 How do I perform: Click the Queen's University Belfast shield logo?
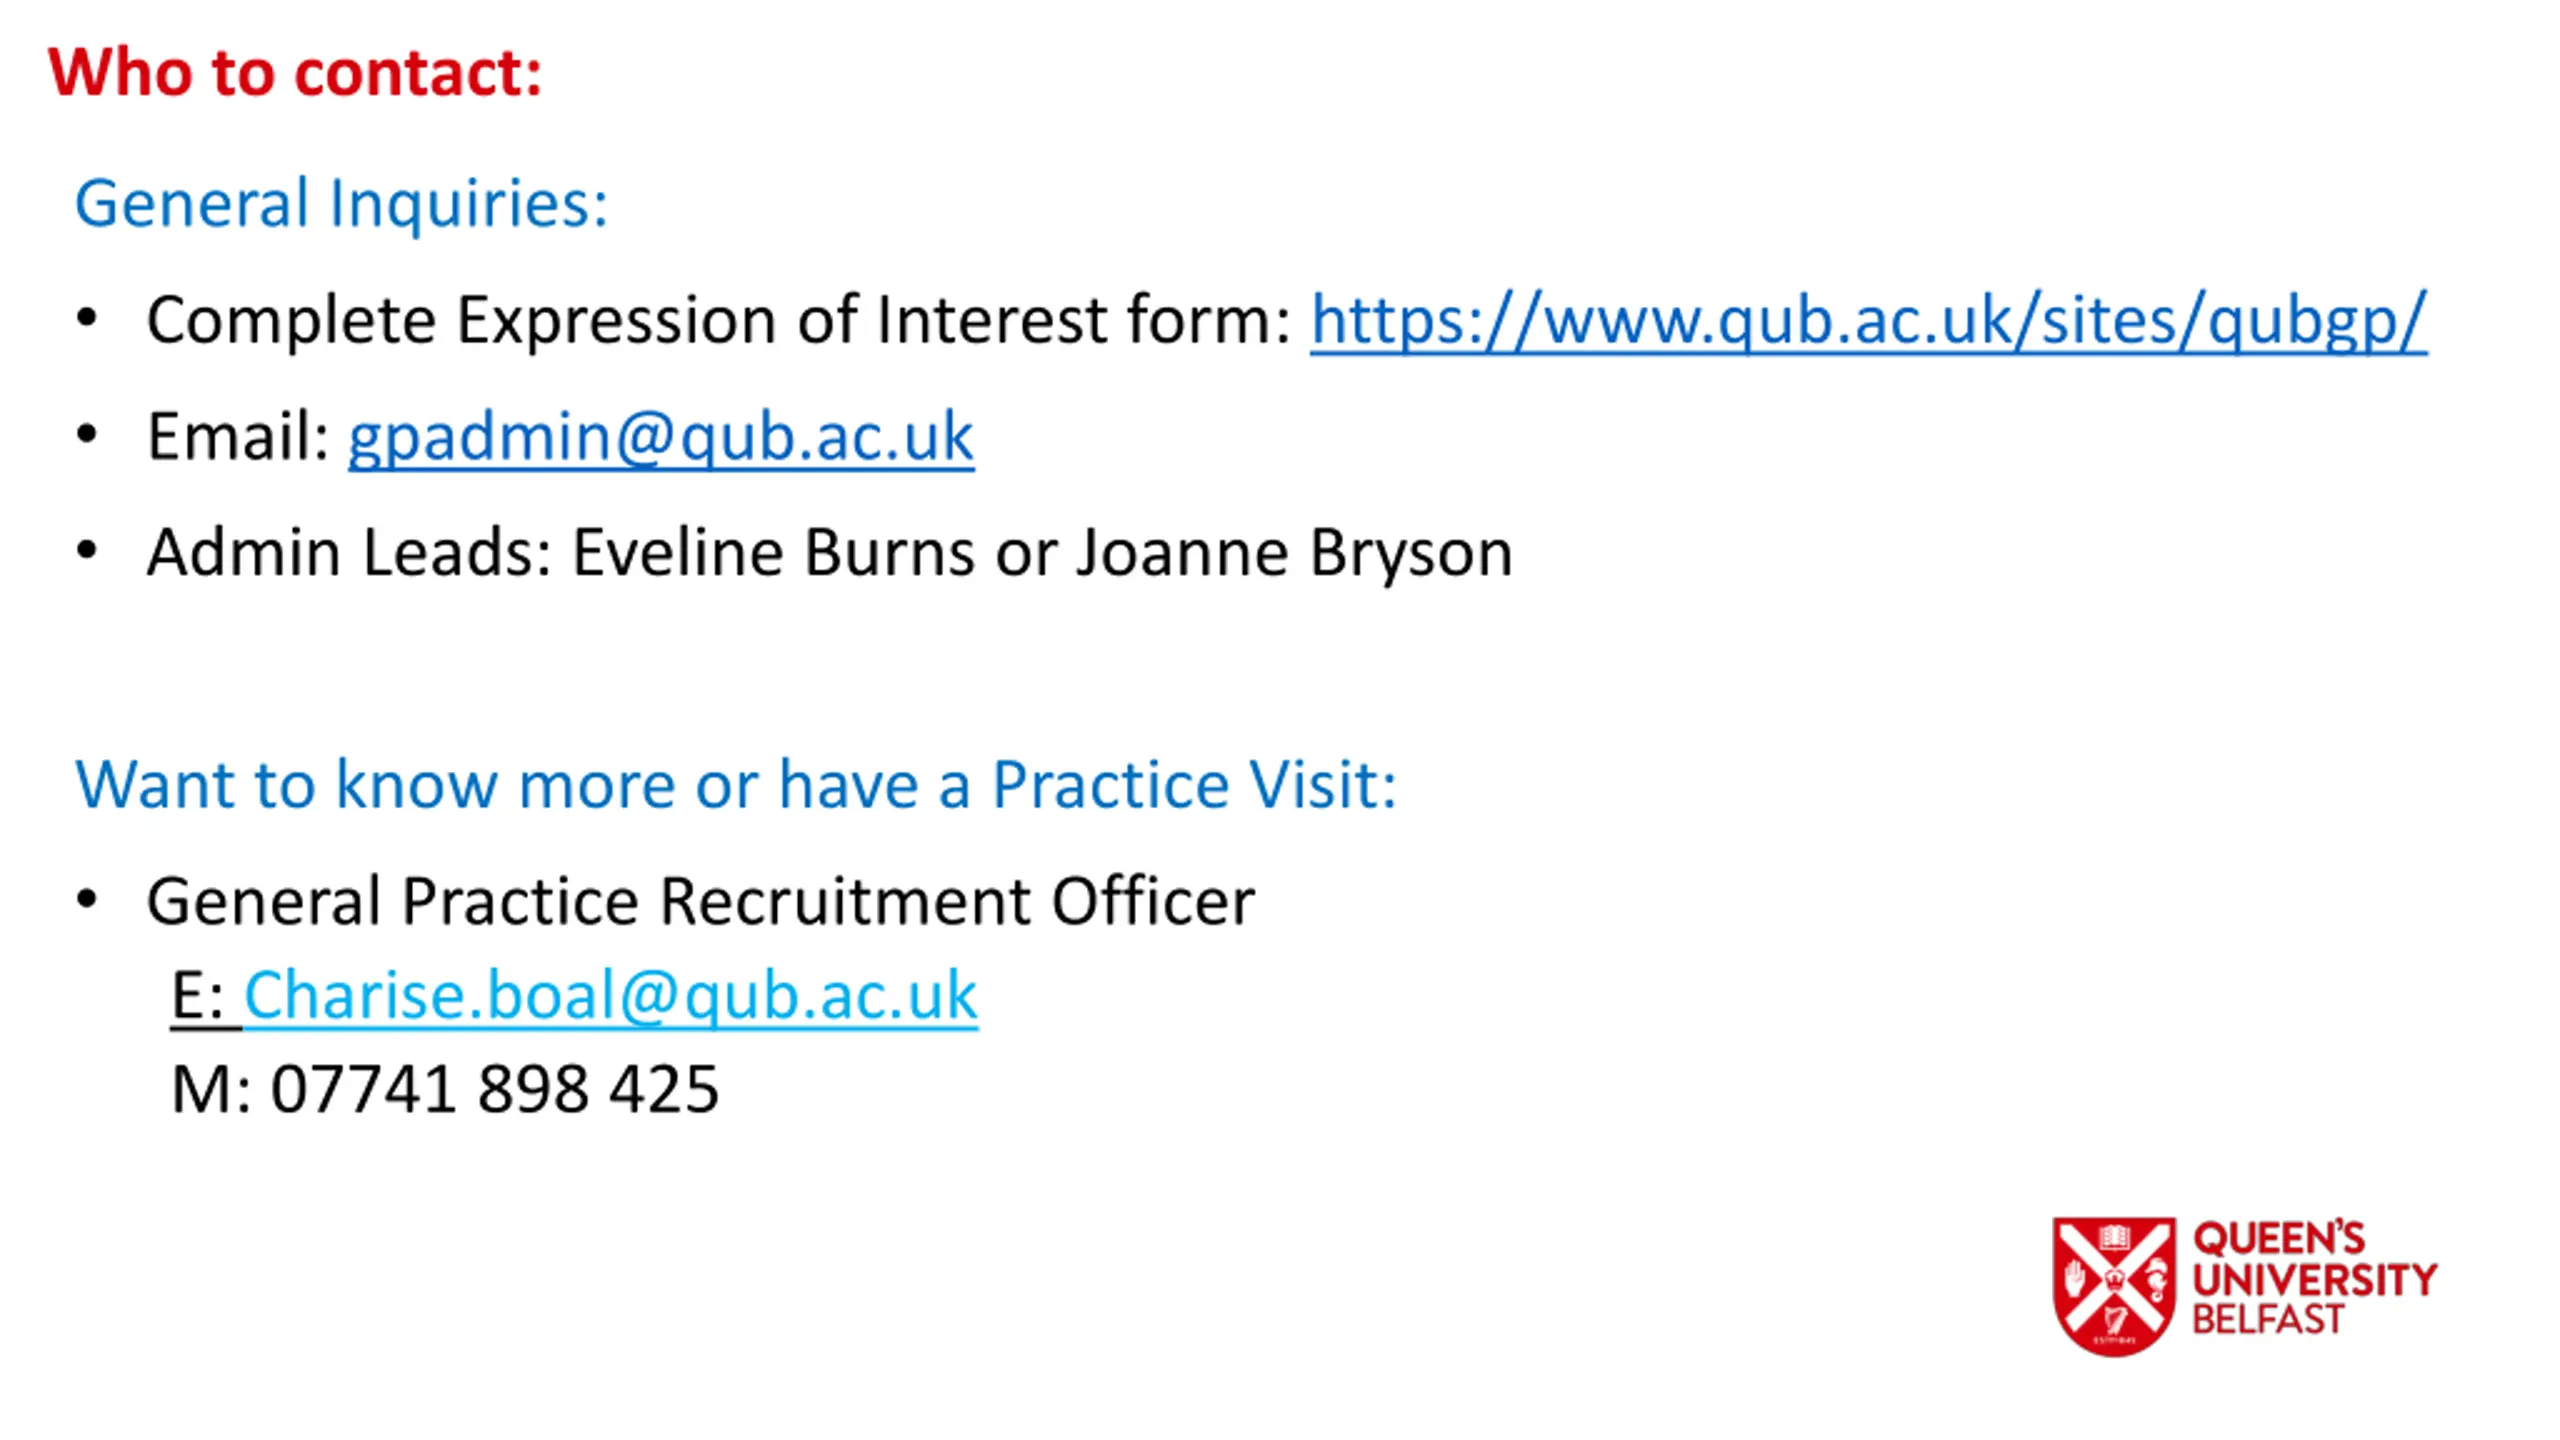tap(2114, 1286)
